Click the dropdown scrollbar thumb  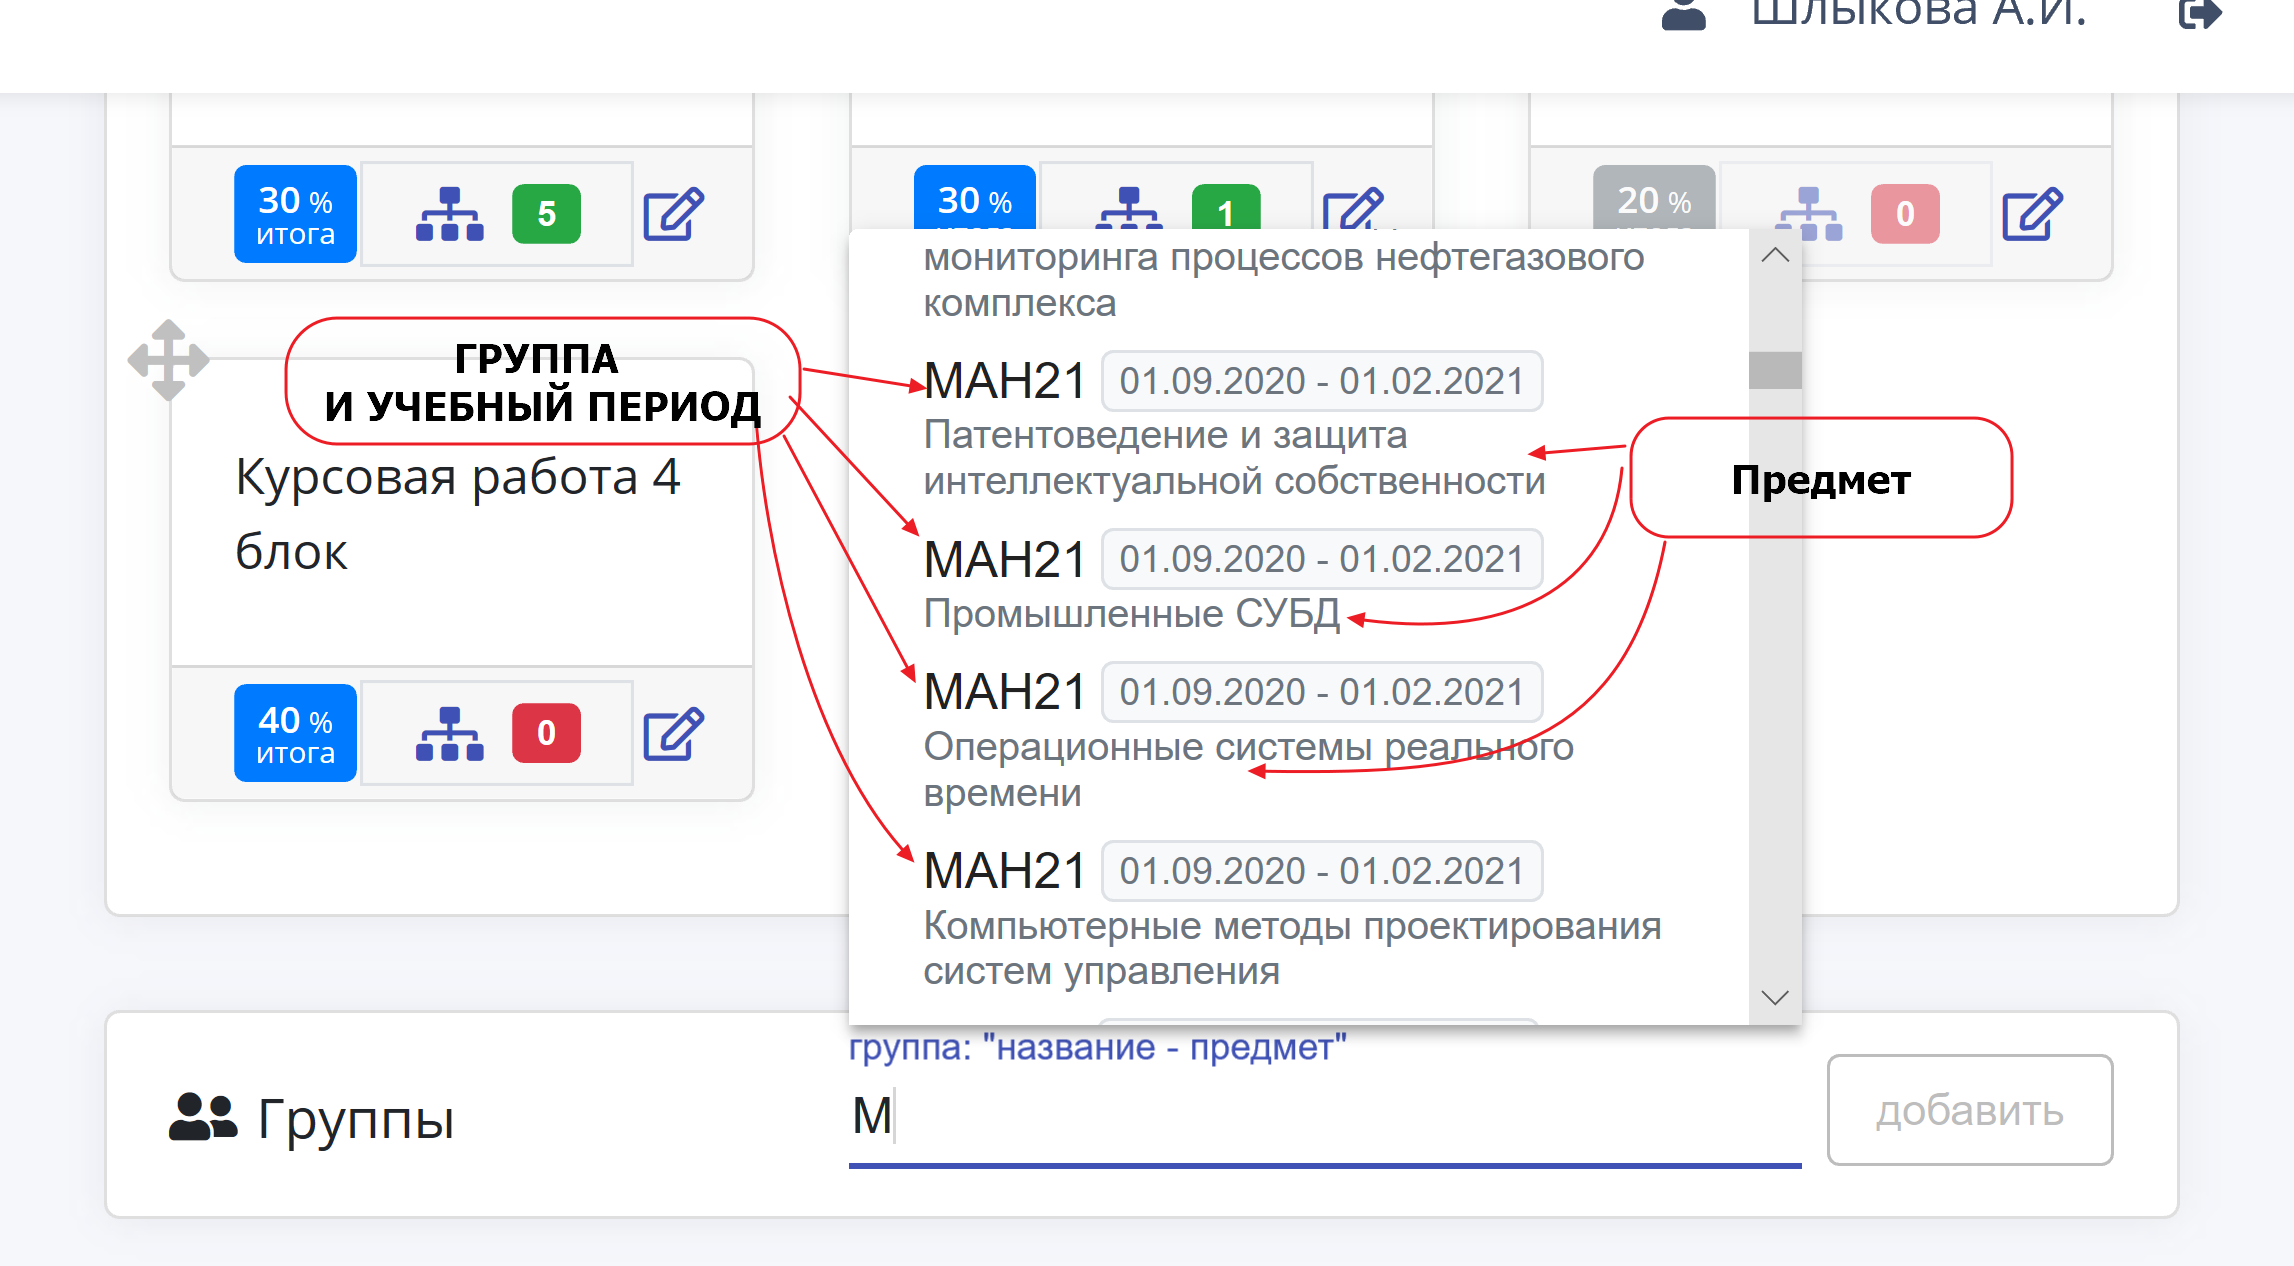(1775, 370)
